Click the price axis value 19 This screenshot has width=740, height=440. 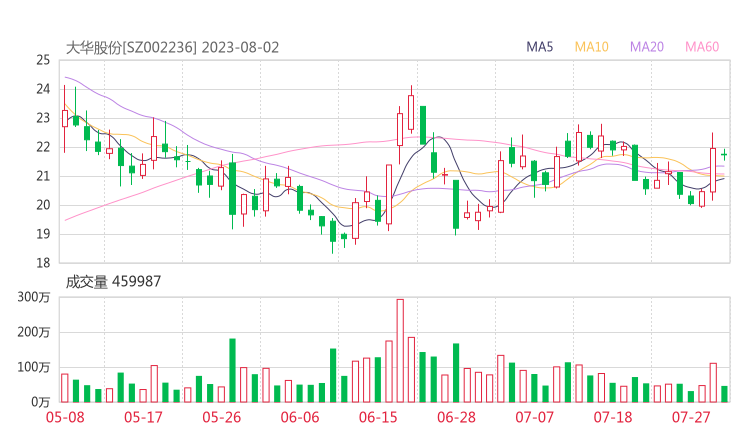click(x=43, y=234)
